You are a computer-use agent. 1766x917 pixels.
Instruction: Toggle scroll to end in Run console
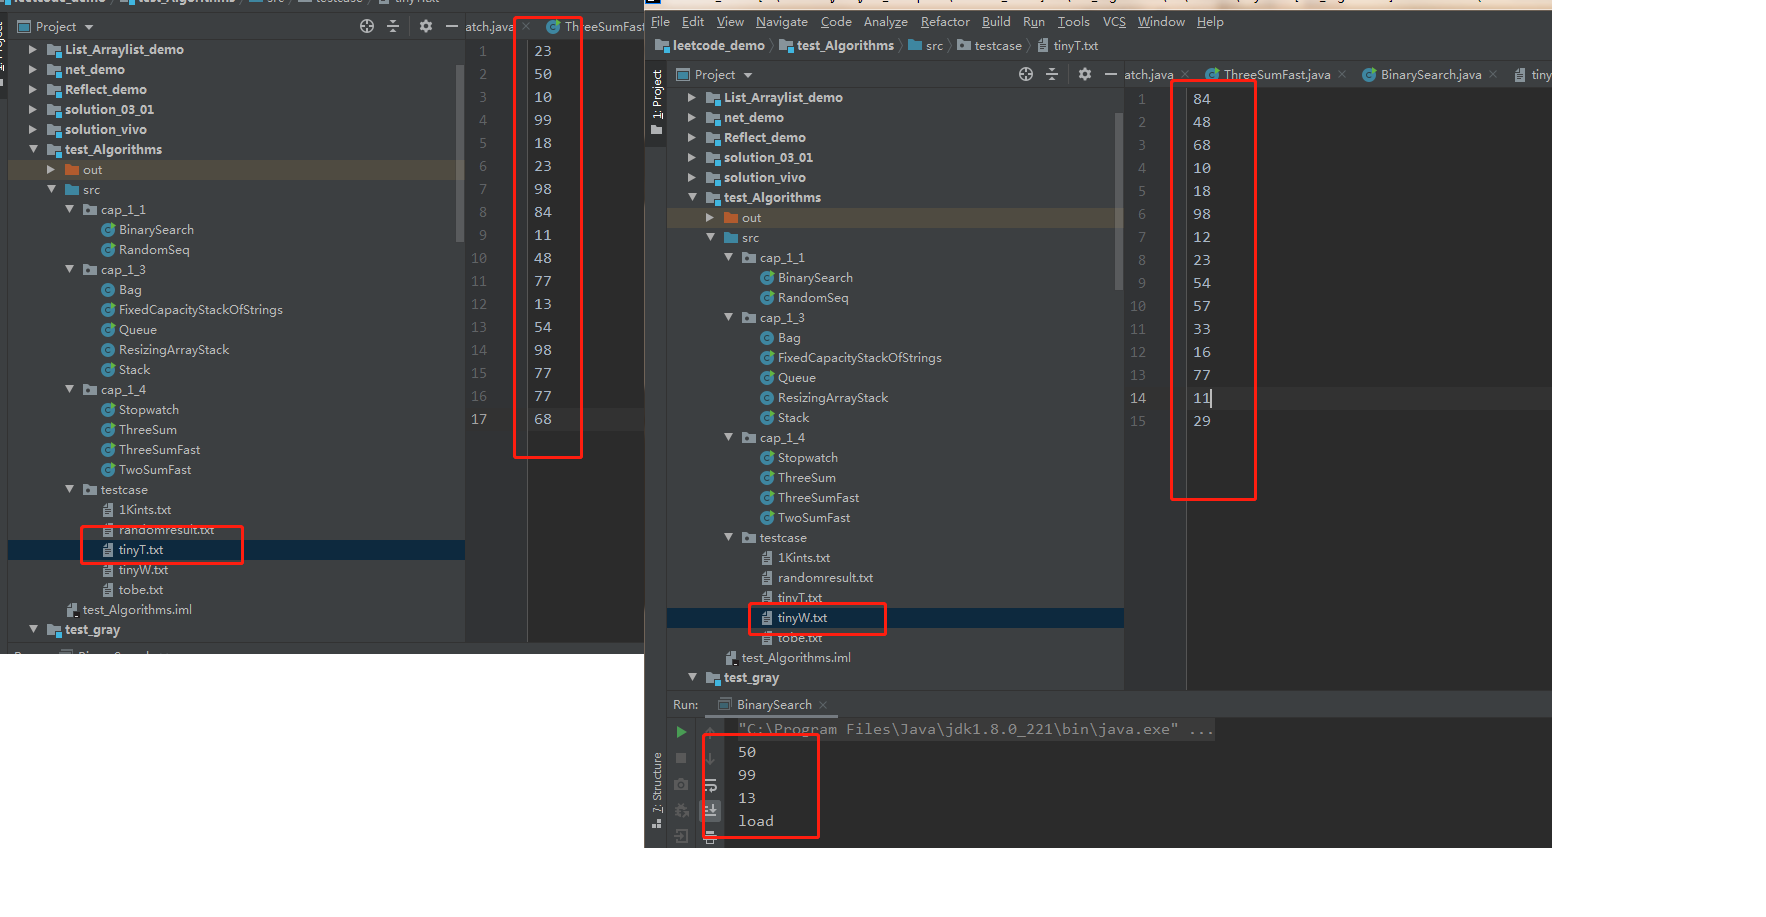point(710,810)
